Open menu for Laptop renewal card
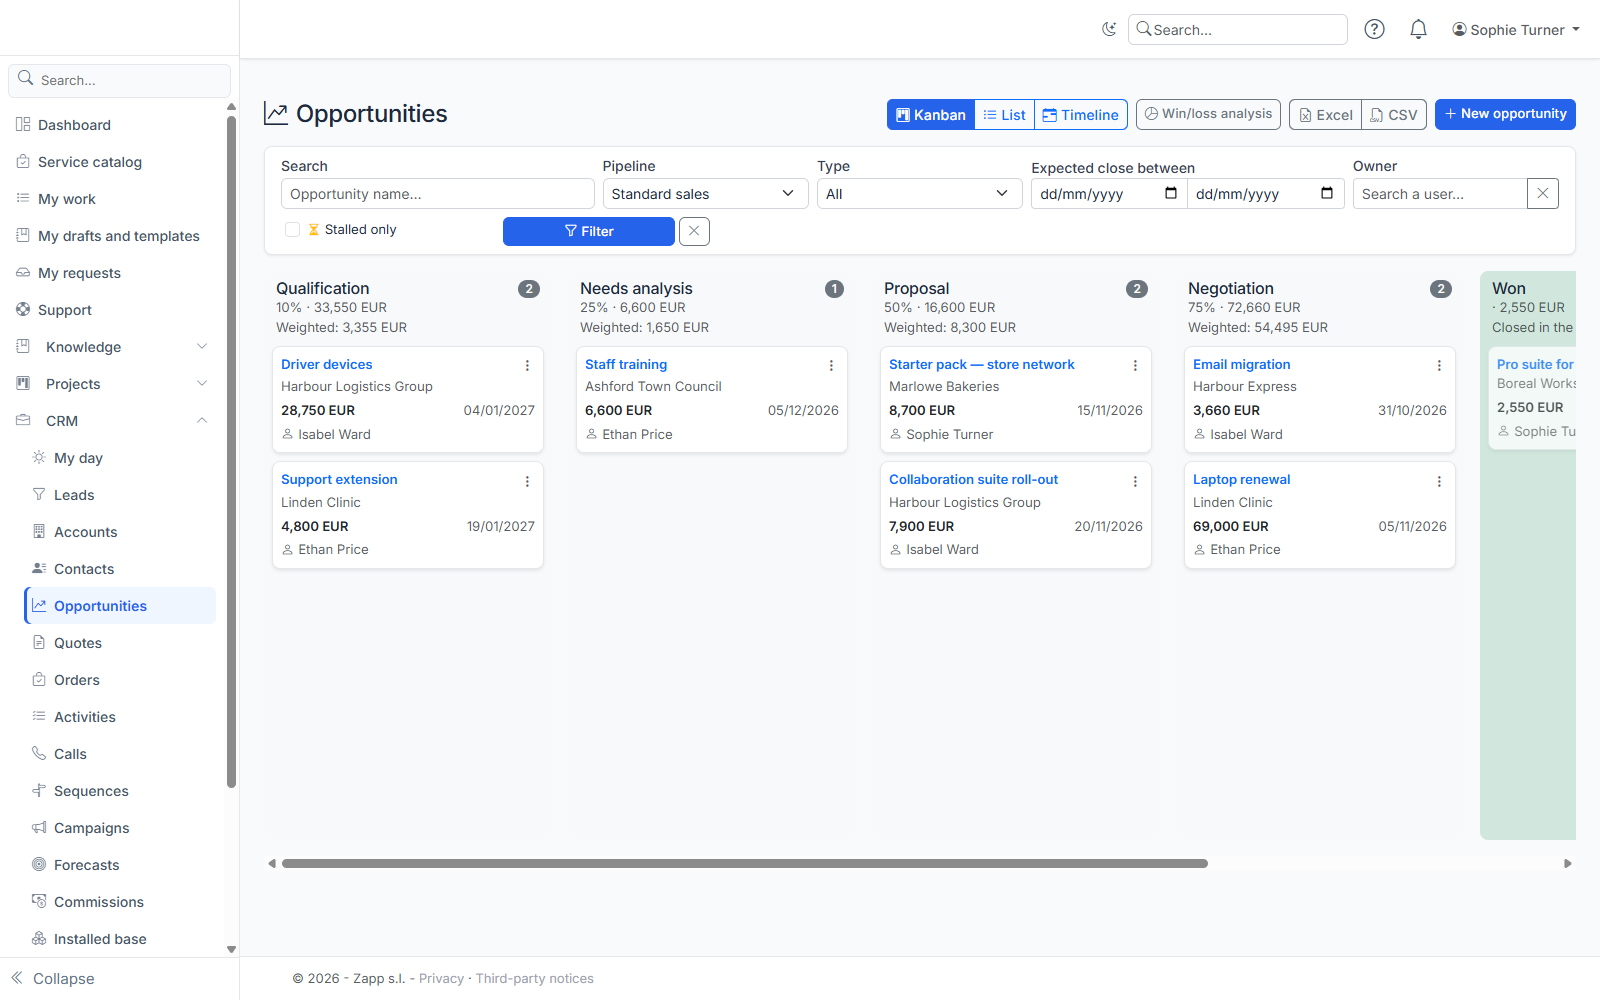The image size is (1600, 1000). click(x=1439, y=482)
